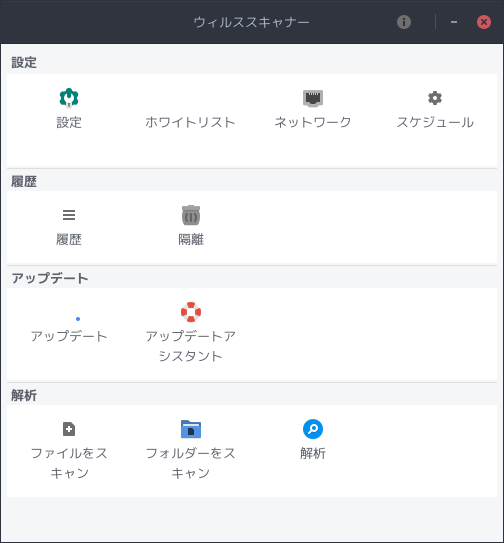
Task: Choose フォルダーをスキャン blue folder icon
Action: click(191, 429)
